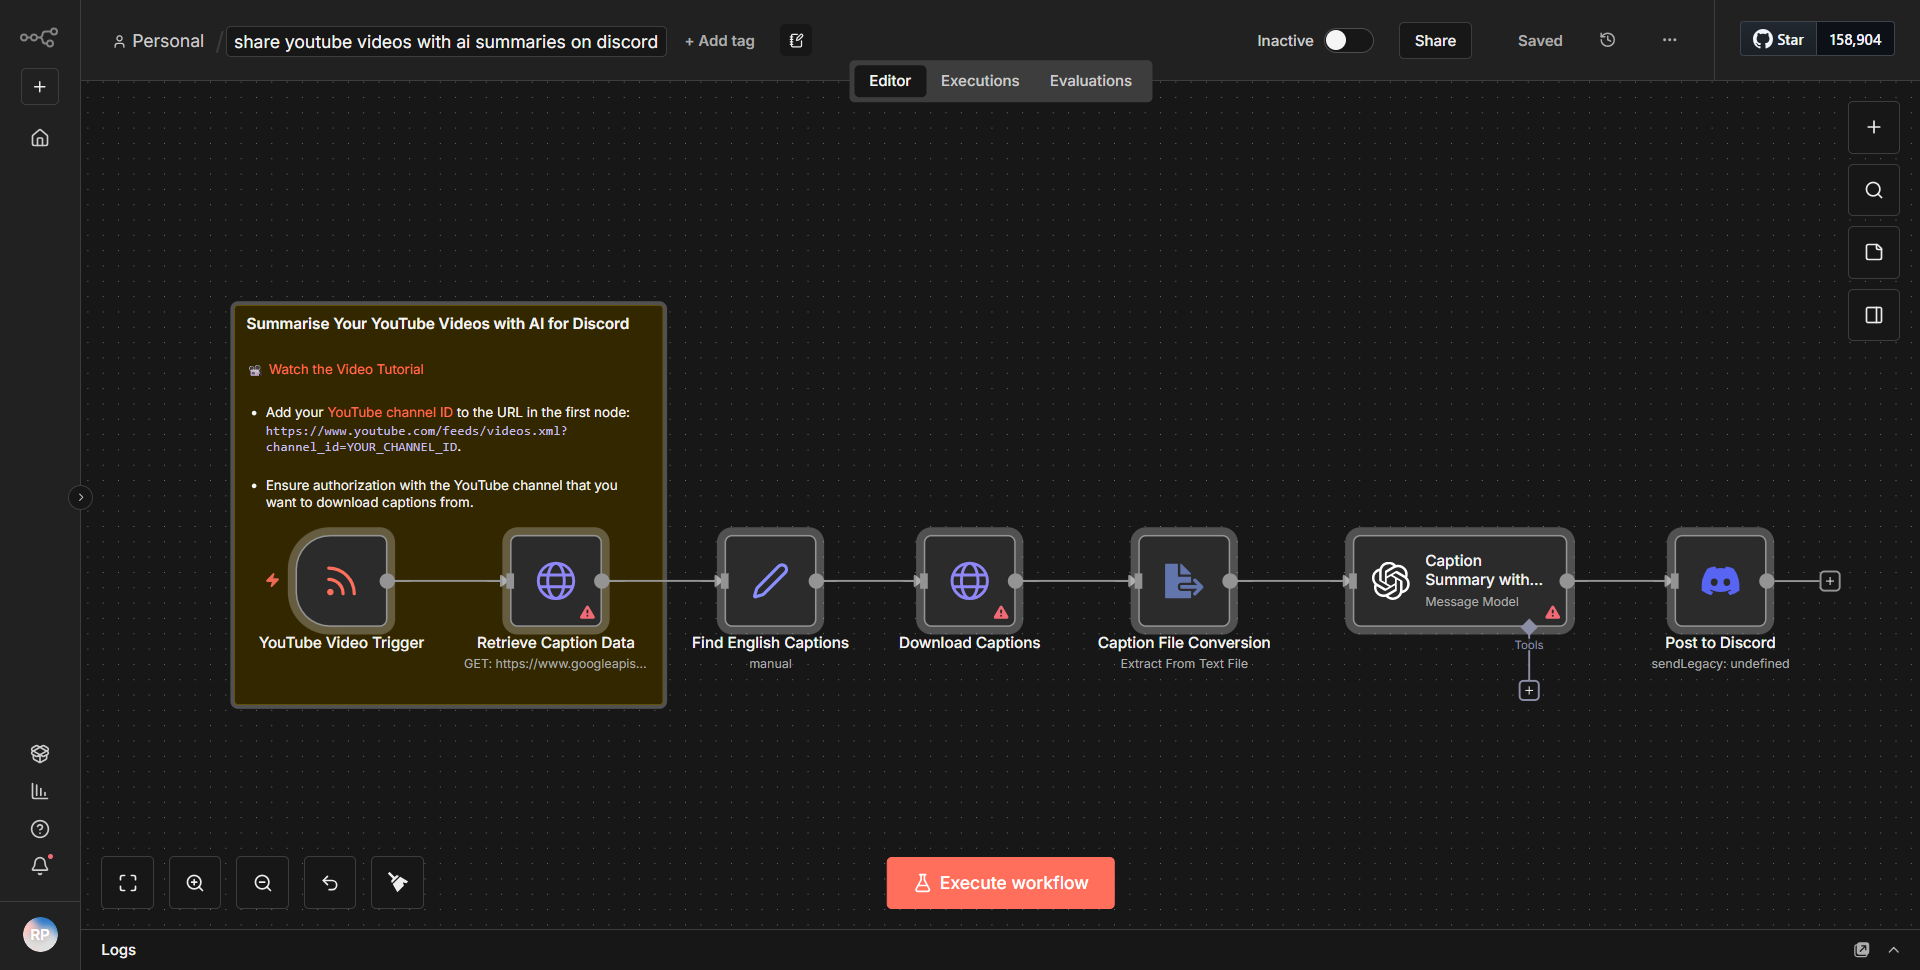The width and height of the screenshot is (1920, 970).
Task: Click the fit view zoom-to-fit icon
Action: coord(128,883)
